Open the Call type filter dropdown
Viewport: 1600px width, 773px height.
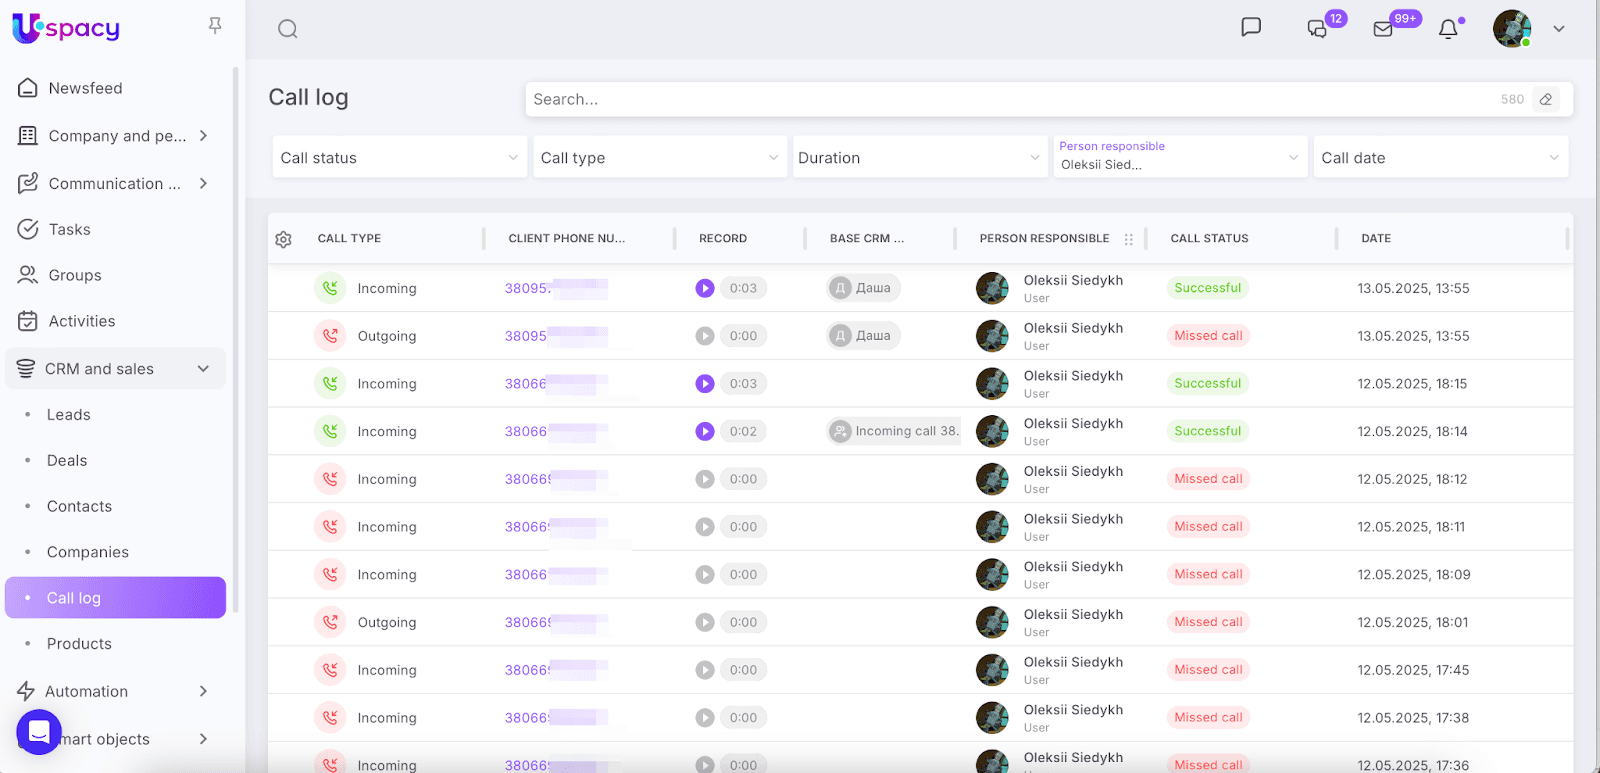coord(659,158)
